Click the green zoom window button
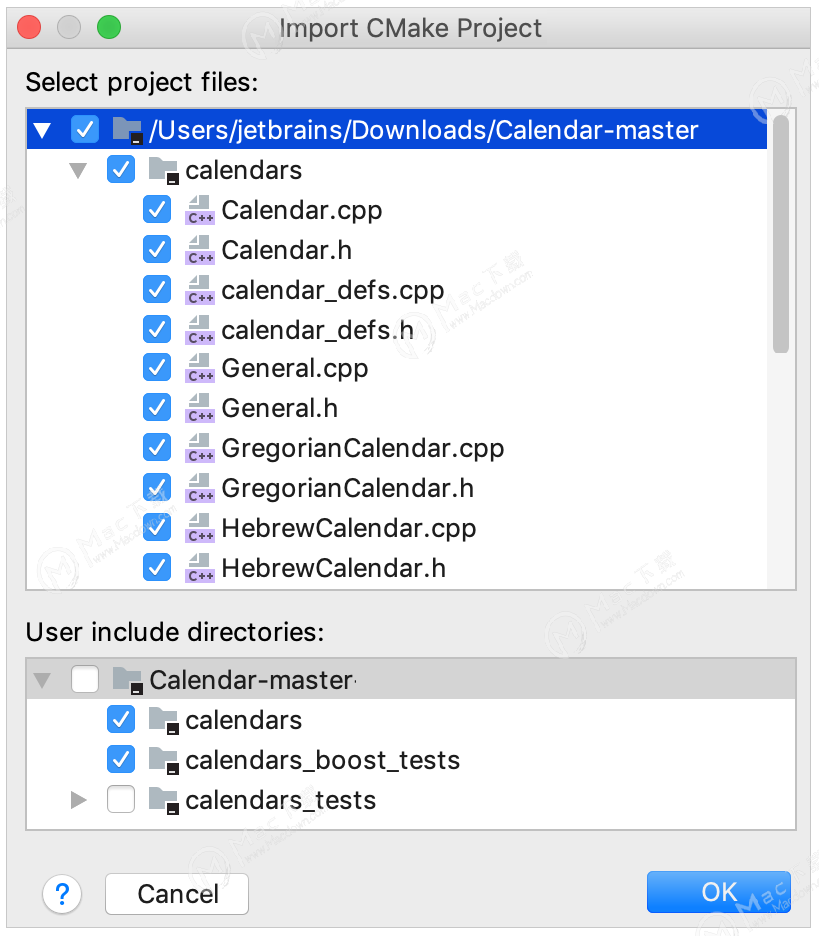The width and height of the screenshot is (819, 936). coord(109,27)
